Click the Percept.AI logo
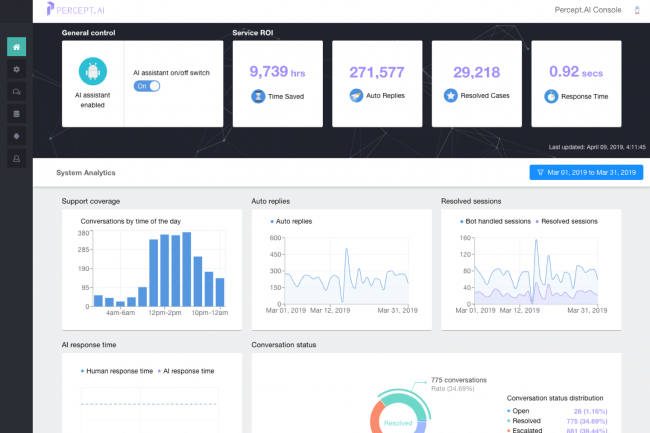 tap(75, 9)
